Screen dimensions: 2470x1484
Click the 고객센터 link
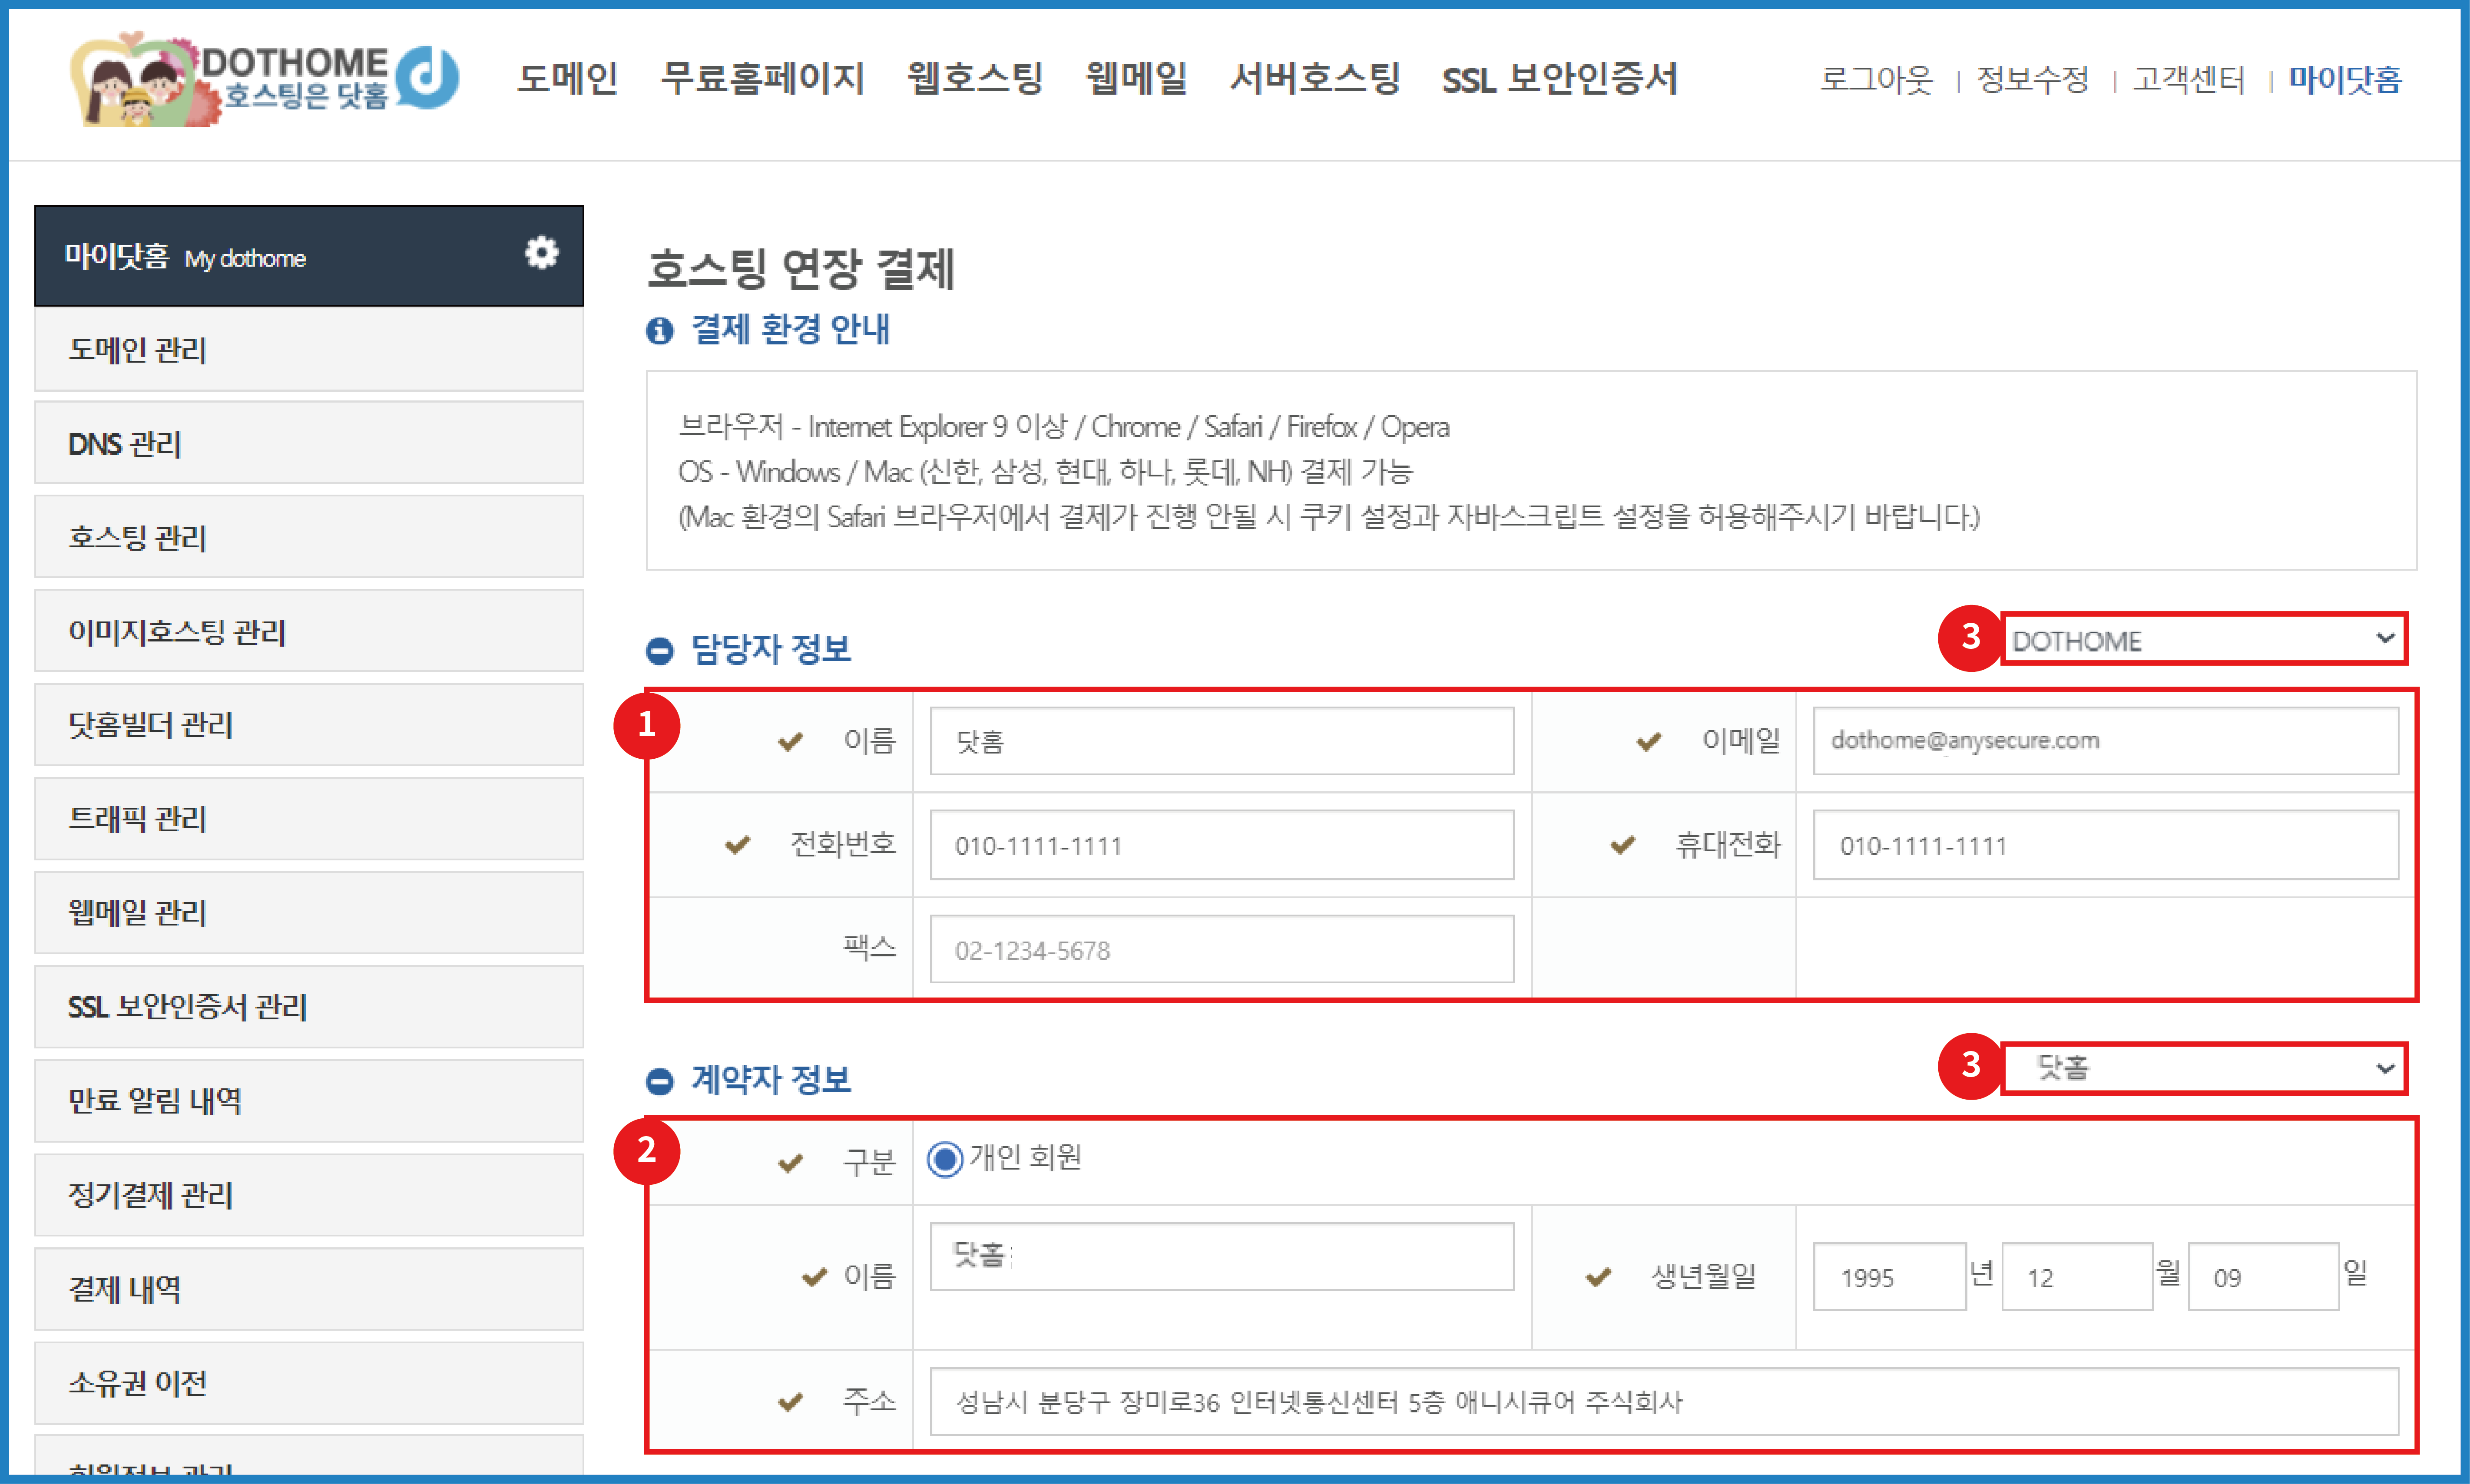pos(2188,79)
